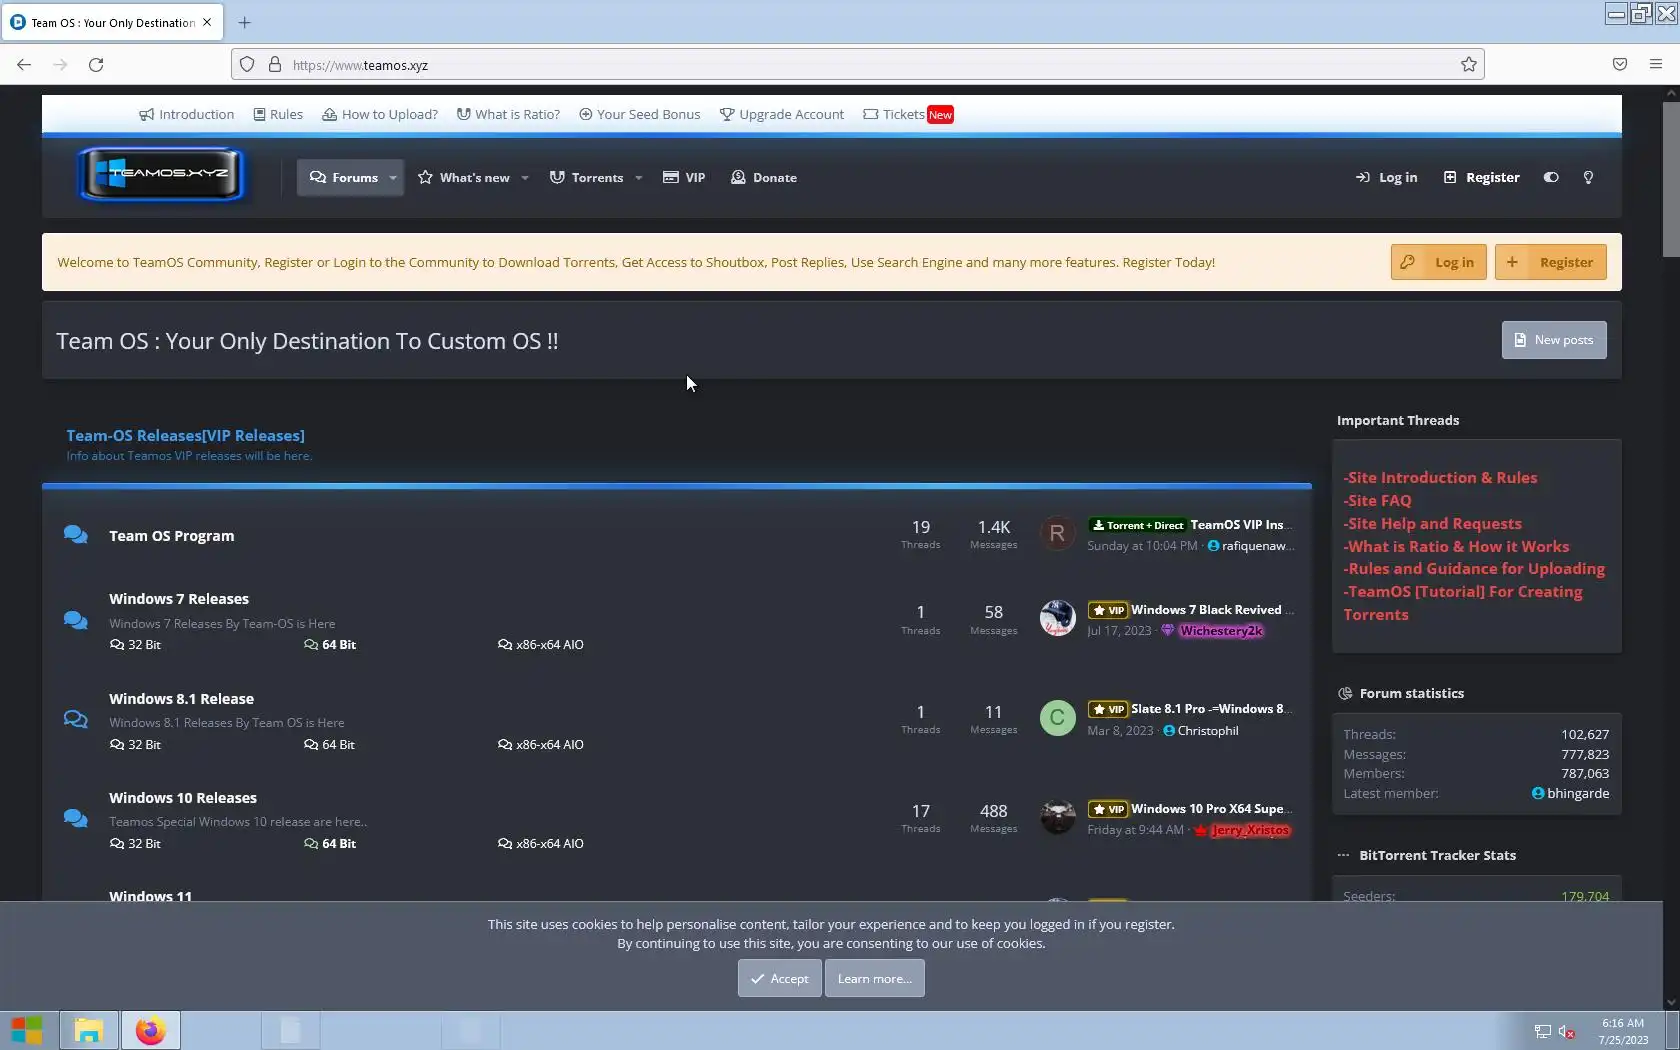This screenshot has width=1680, height=1050.
Task: Open the Windows 7 Releases 64 Bit subforum
Action: tap(330, 645)
